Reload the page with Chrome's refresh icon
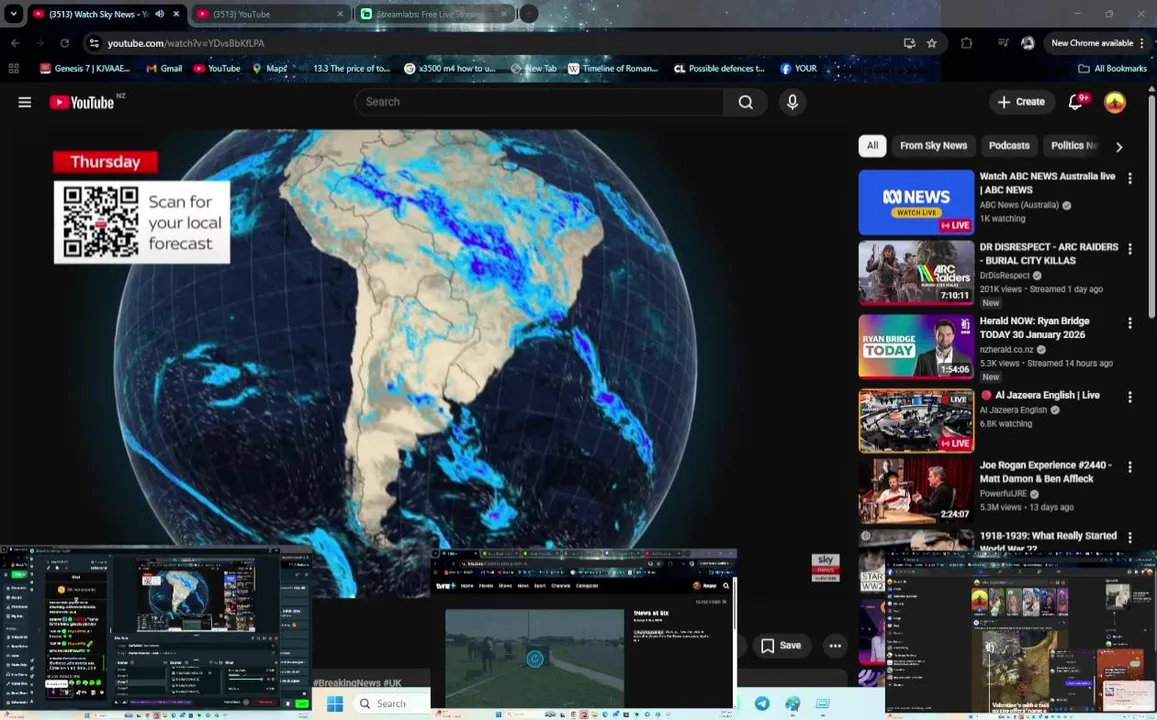The width and height of the screenshot is (1157, 720). pyautogui.click(x=65, y=43)
